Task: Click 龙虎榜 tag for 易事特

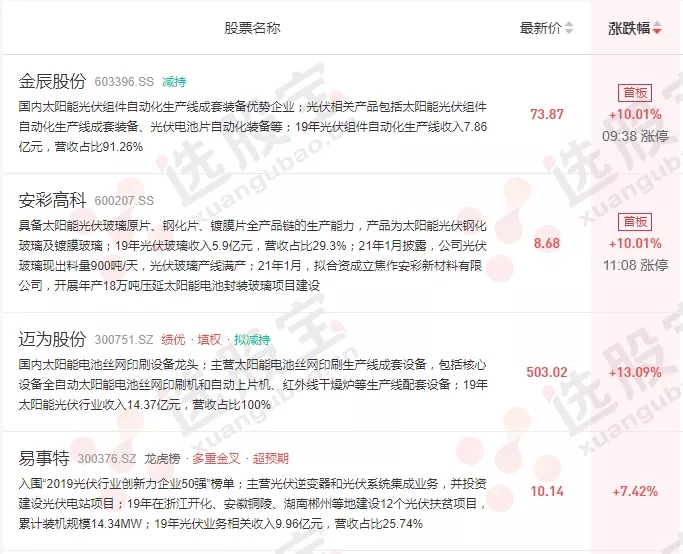Action: (x=162, y=459)
